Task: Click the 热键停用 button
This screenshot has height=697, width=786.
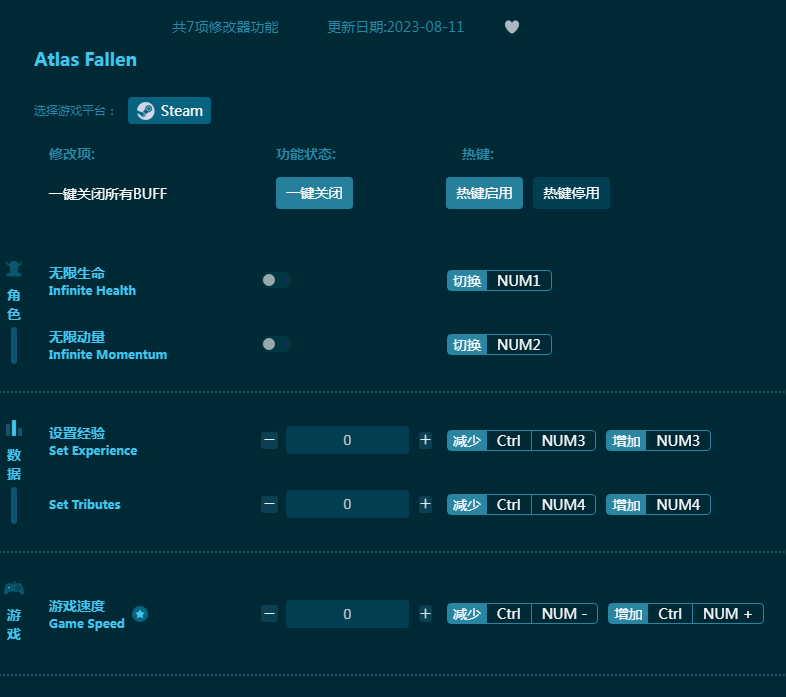Action: pyautogui.click(x=571, y=193)
